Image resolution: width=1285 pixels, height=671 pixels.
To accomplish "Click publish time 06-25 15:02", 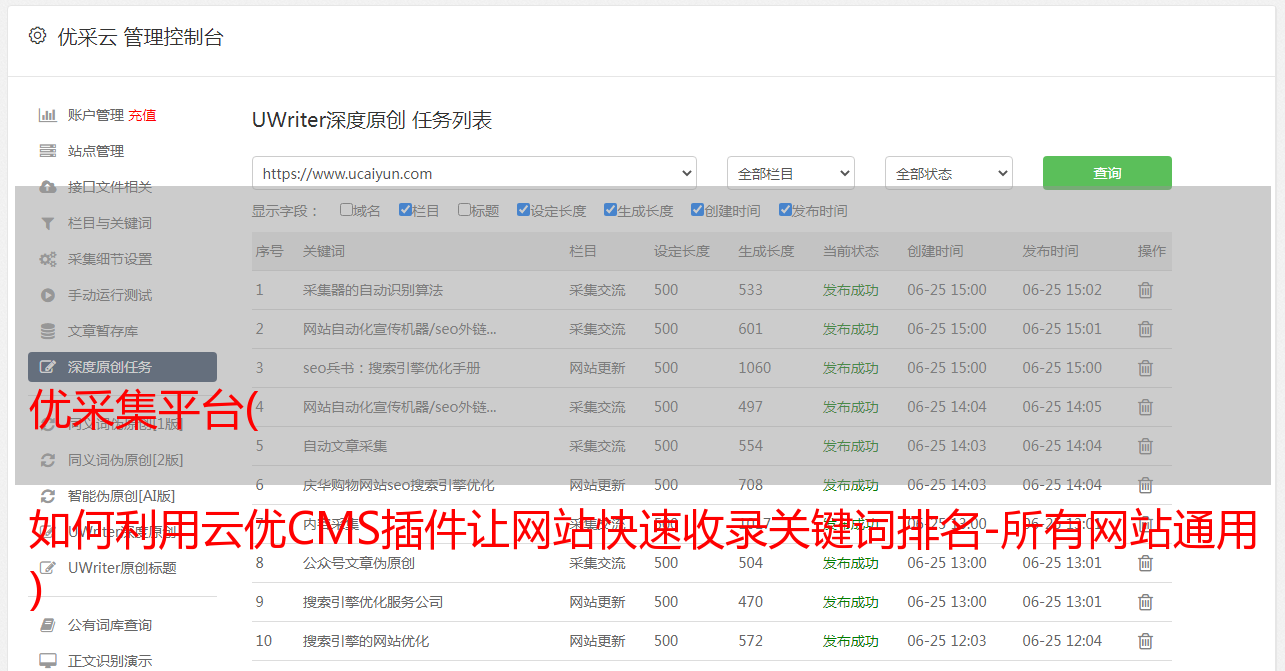I will [1062, 290].
